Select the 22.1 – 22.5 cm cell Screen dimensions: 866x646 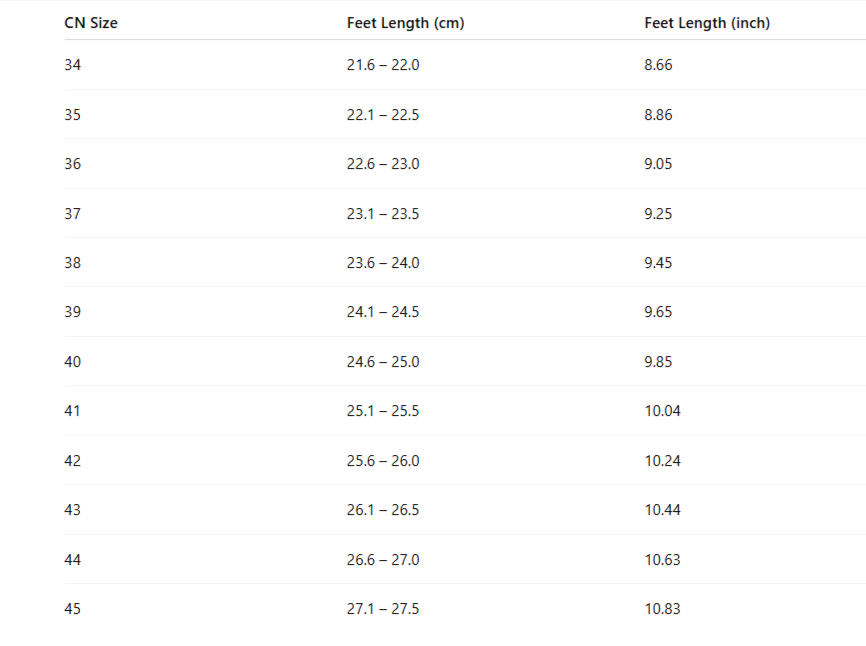coord(383,115)
